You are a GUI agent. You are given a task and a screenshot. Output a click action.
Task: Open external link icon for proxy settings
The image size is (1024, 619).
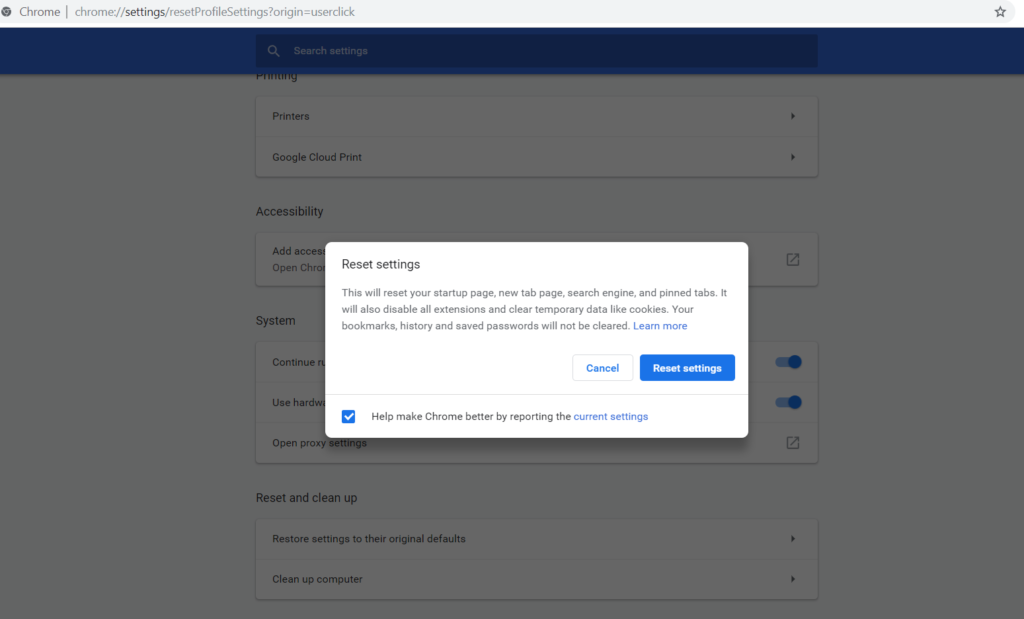793,443
